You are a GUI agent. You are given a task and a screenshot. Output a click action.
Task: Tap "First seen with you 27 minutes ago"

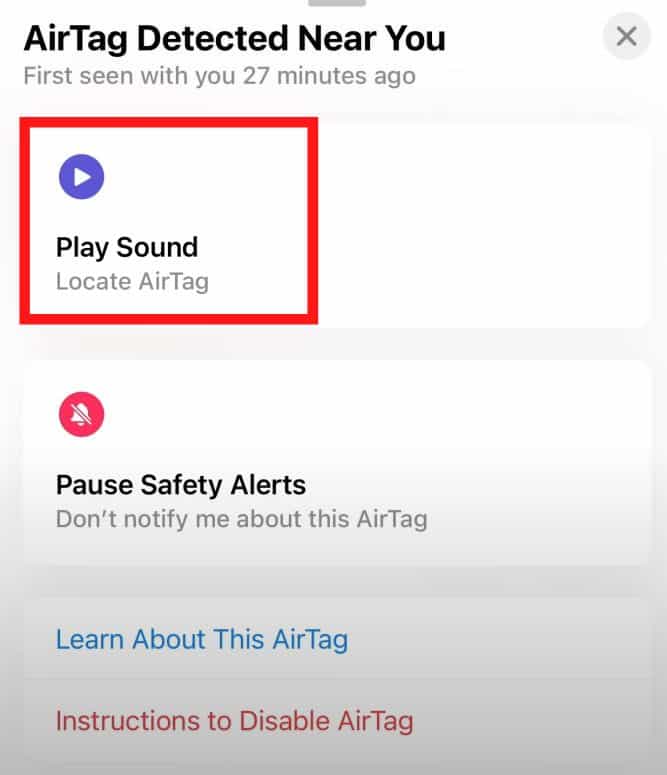tap(220, 76)
